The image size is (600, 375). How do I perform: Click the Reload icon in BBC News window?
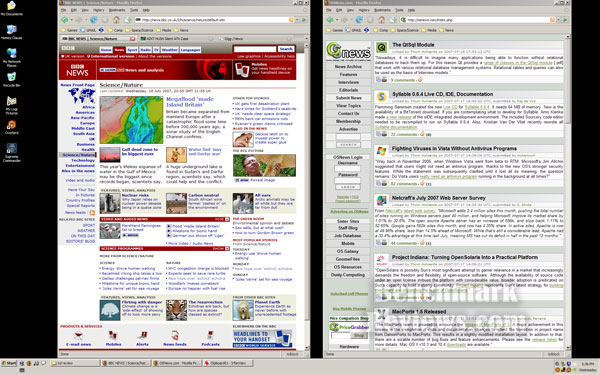tap(93, 20)
